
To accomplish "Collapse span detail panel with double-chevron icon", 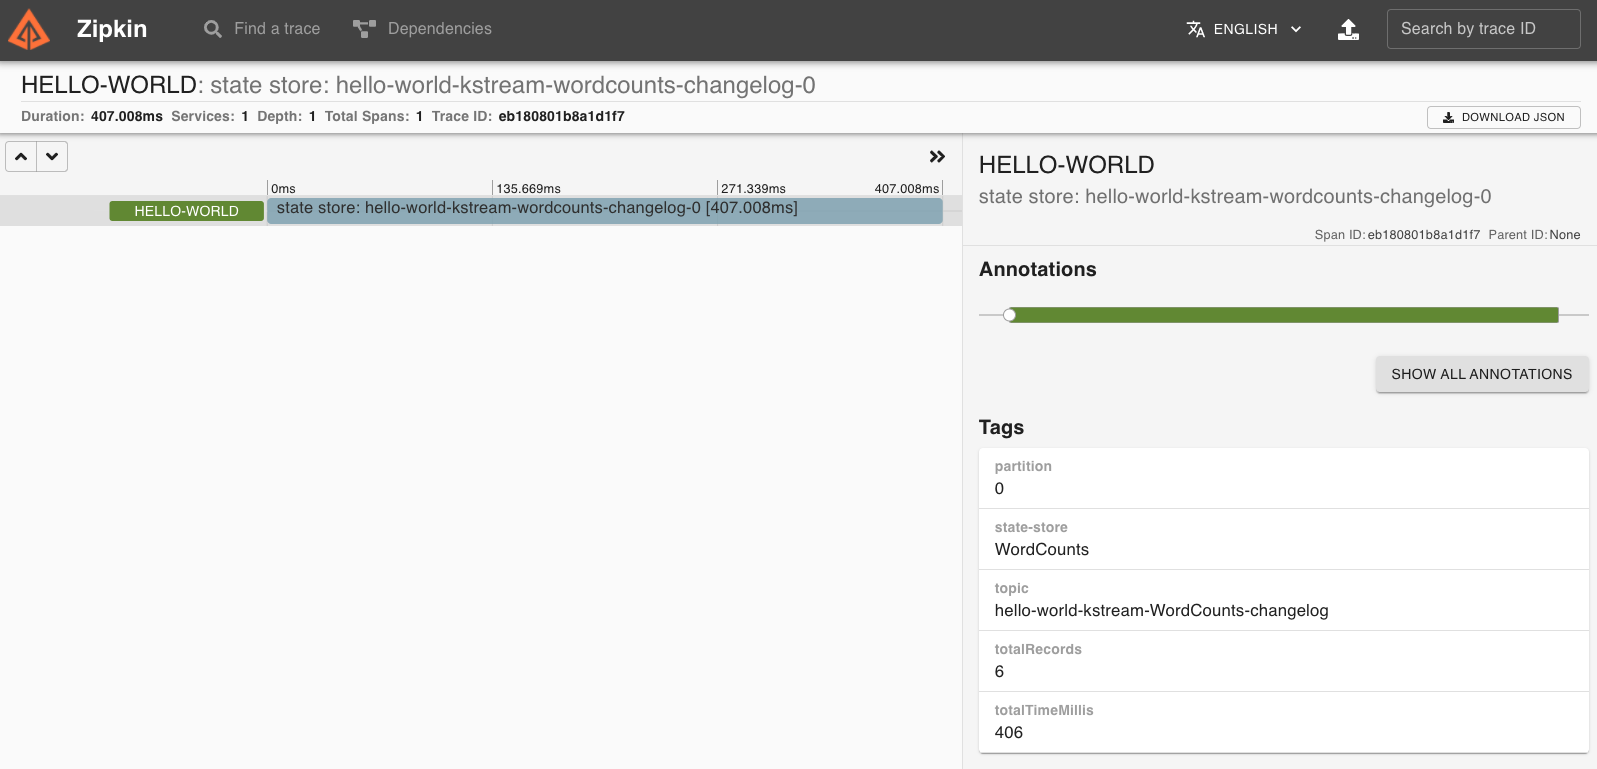I will (x=937, y=157).
